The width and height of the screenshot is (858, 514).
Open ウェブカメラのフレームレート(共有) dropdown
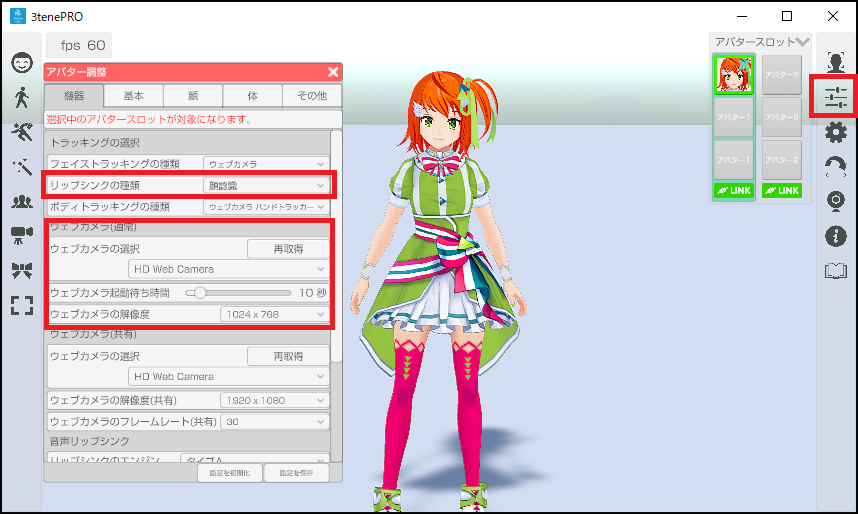pyautogui.click(x=275, y=421)
